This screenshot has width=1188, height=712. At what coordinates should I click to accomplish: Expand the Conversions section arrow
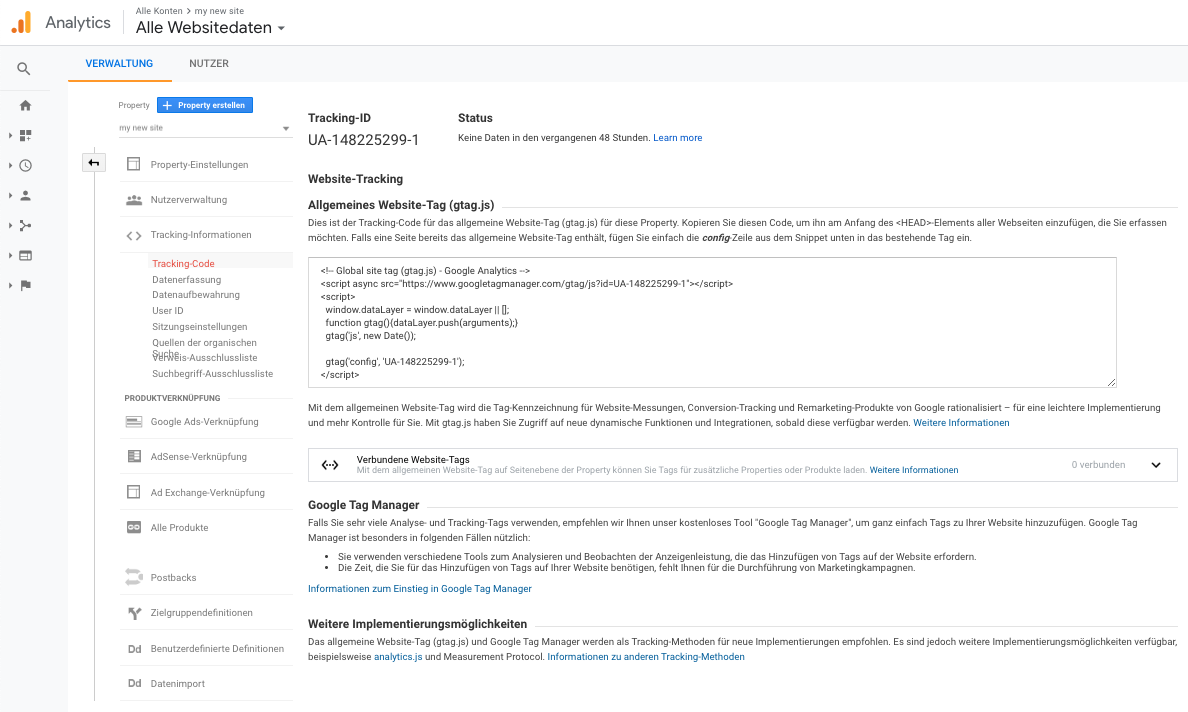click(x=10, y=286)
